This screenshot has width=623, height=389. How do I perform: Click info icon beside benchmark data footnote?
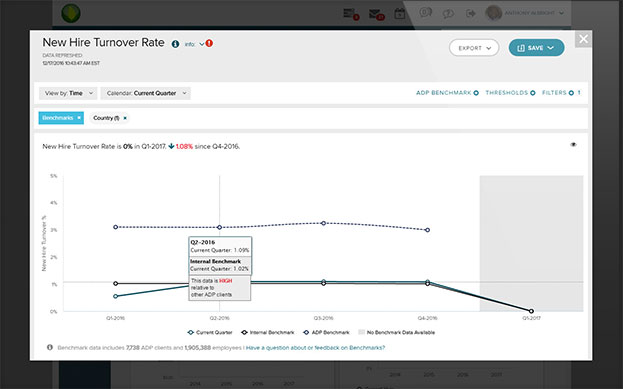(x=50, y=347)
